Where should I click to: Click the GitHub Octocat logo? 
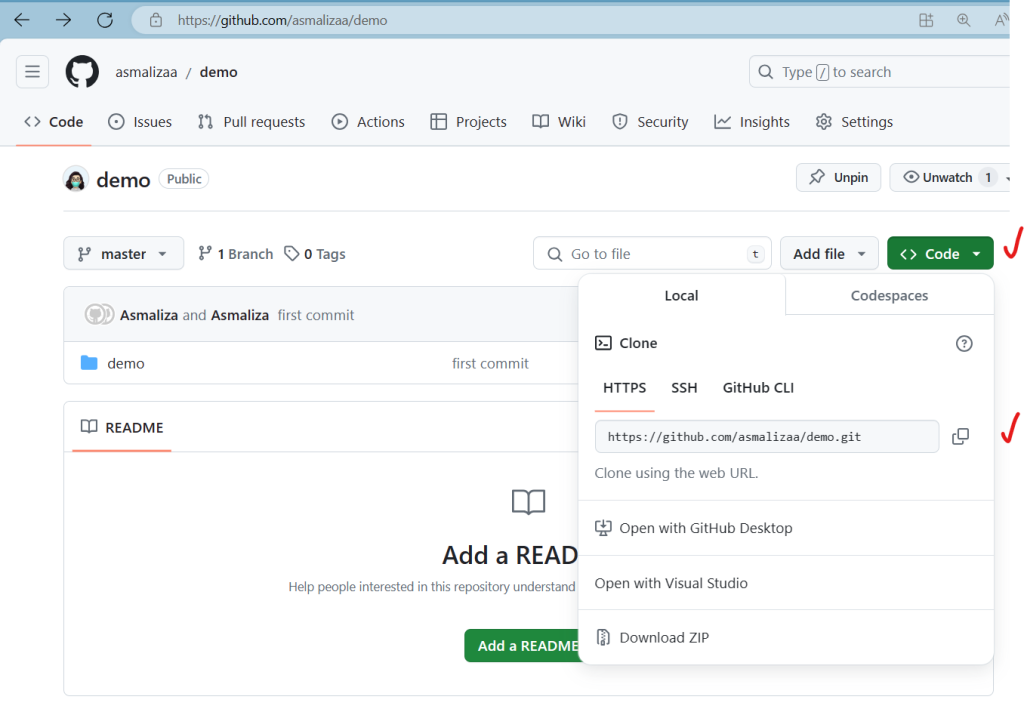pyautogui.click(x=83, y=72)
